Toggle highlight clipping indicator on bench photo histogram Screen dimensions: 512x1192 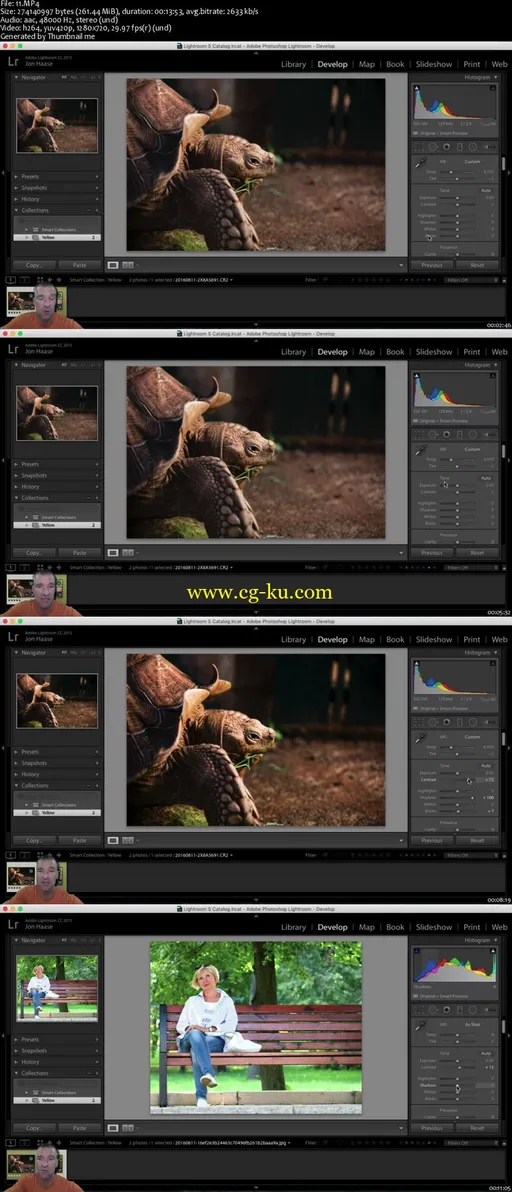(493, 951)
